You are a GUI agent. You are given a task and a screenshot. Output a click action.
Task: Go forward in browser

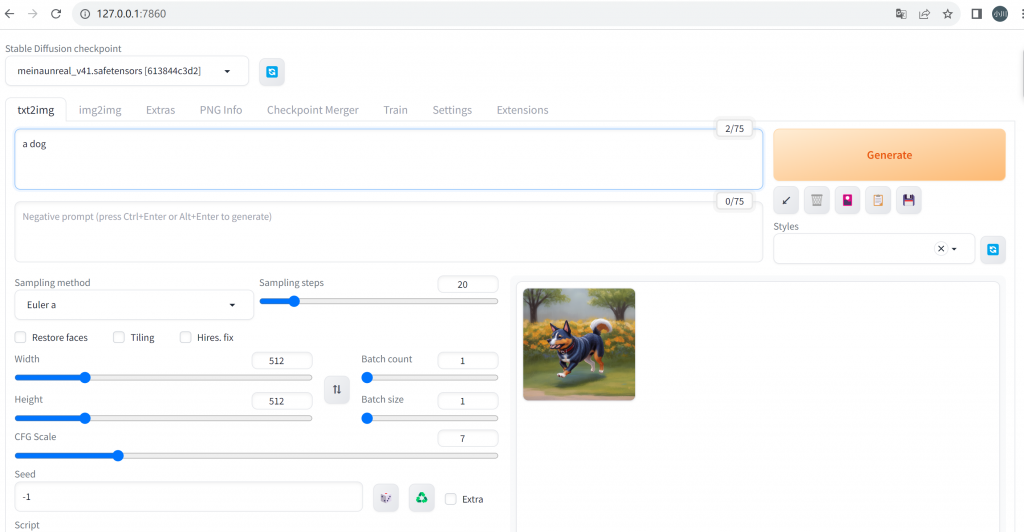(x=33, y=14)
